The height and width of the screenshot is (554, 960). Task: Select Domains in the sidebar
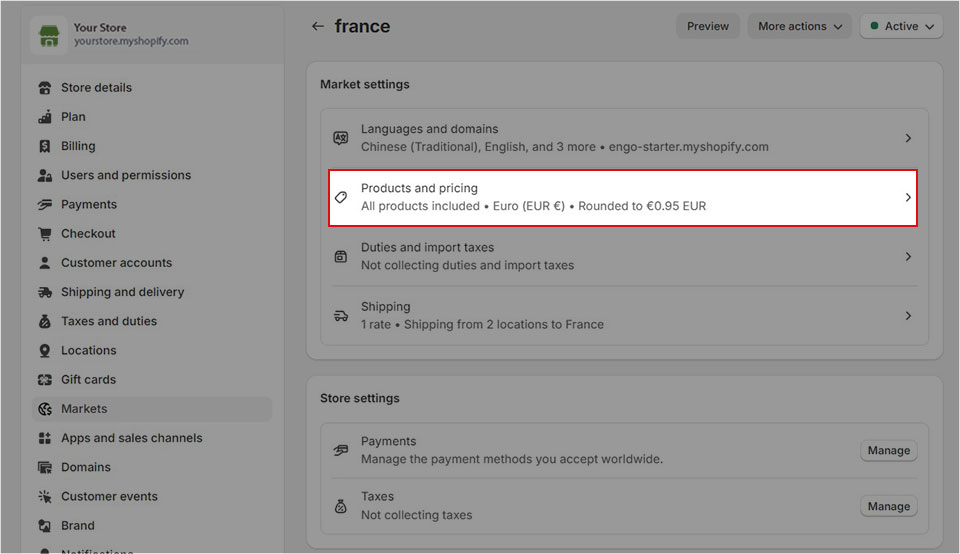(x=152, y=468)
